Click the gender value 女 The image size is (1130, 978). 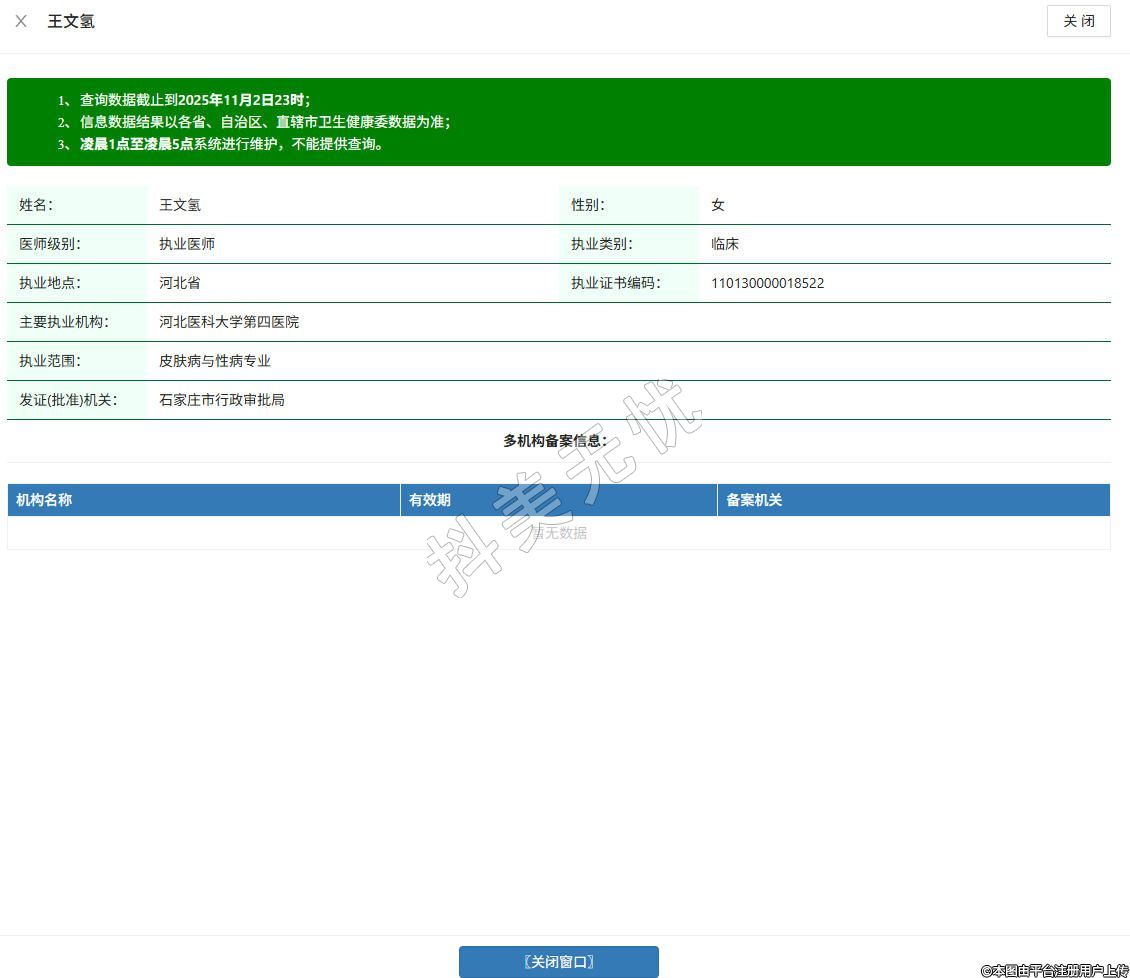point(718,205)
